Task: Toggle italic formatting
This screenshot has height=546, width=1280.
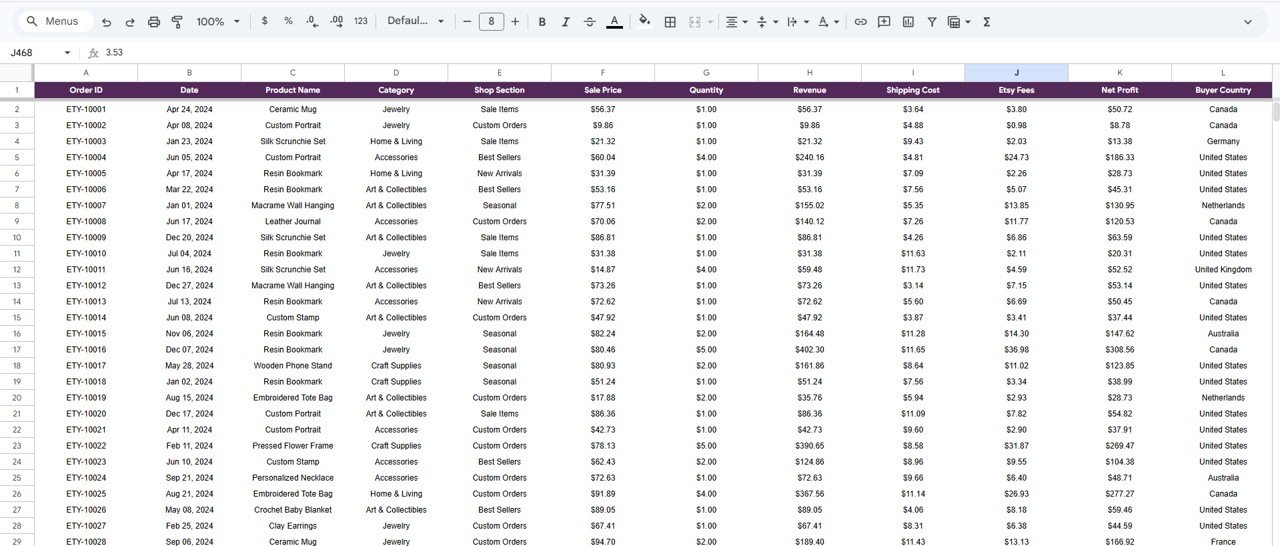Action: pos(566,21)
